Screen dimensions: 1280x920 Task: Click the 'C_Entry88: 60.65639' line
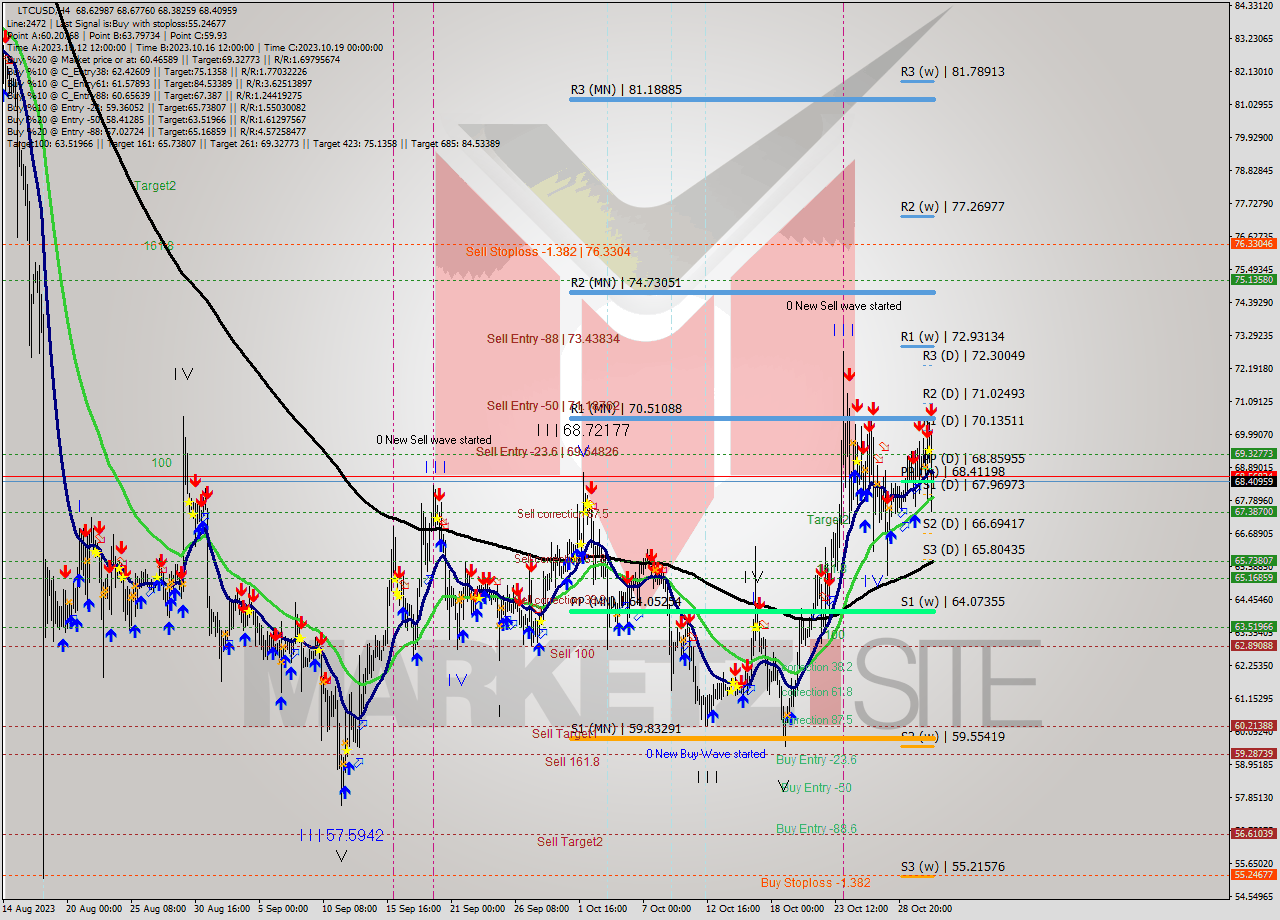tap(156, 96)
